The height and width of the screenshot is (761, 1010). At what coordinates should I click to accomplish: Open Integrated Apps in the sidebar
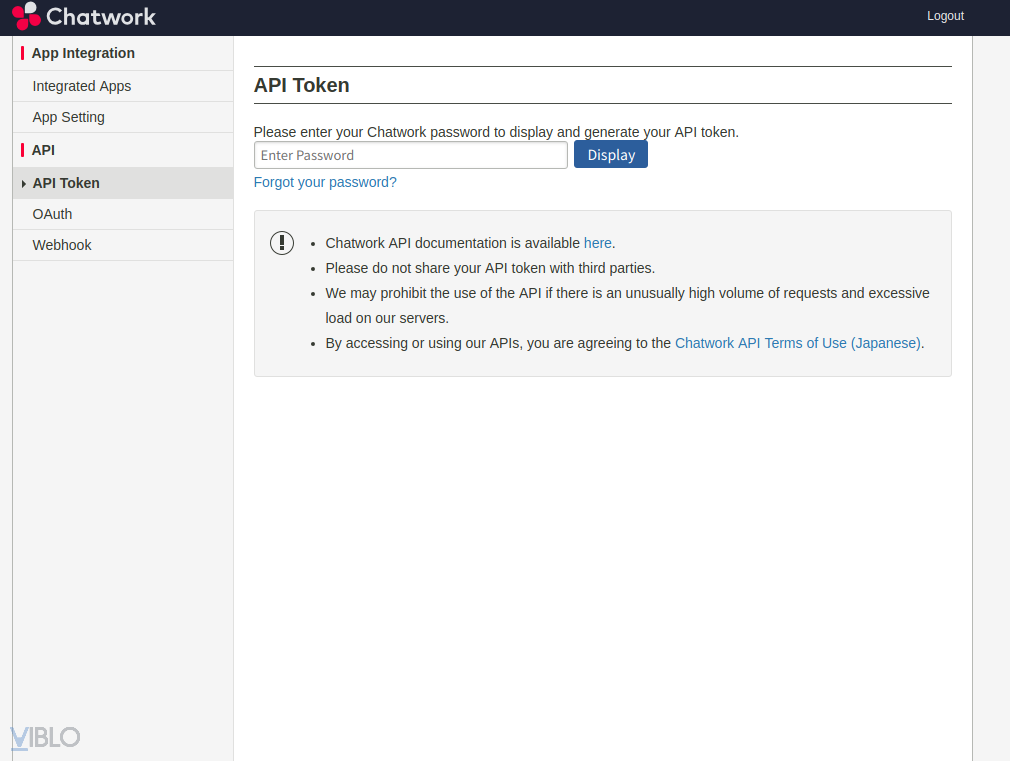pyautogui.click(x=82, y=86)
